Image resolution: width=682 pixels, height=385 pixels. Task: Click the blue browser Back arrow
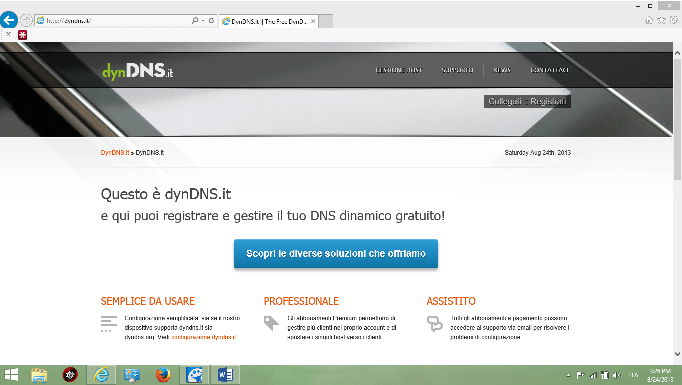click(9, 20)
